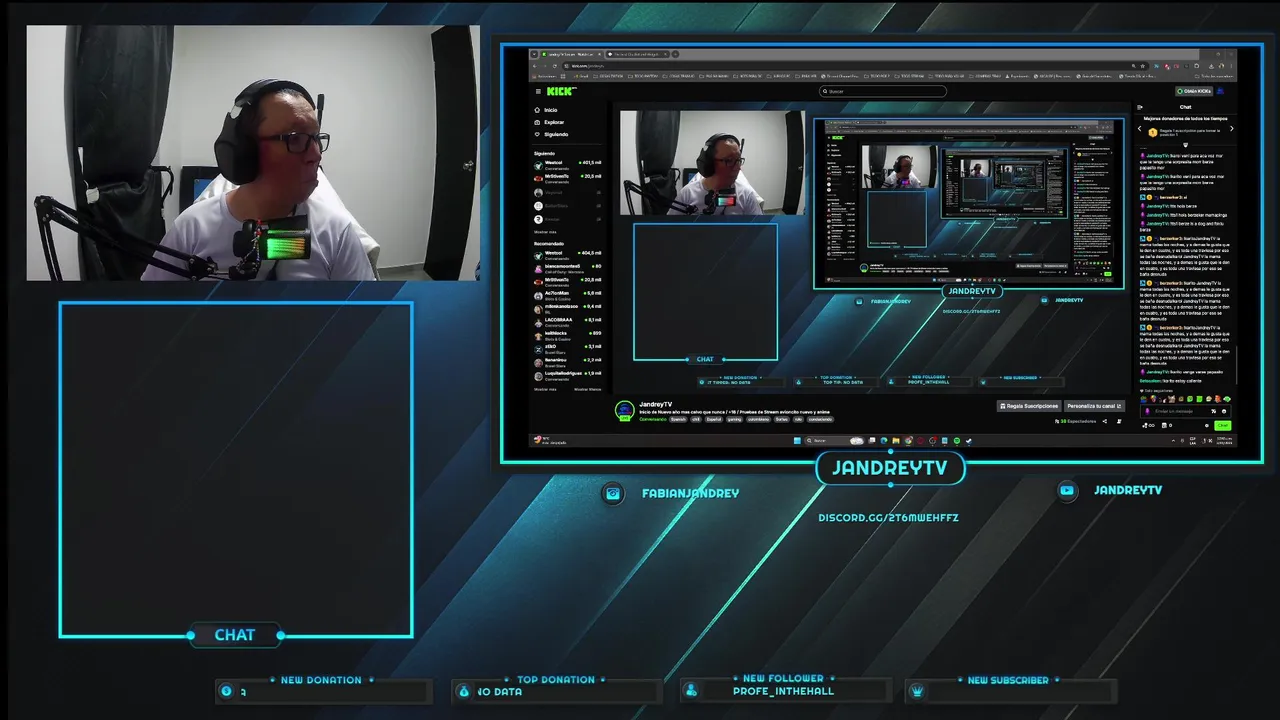Open LACOBRAAA in Recomendado list
The width and height of the screenshot is (1280, 720).
568,322
